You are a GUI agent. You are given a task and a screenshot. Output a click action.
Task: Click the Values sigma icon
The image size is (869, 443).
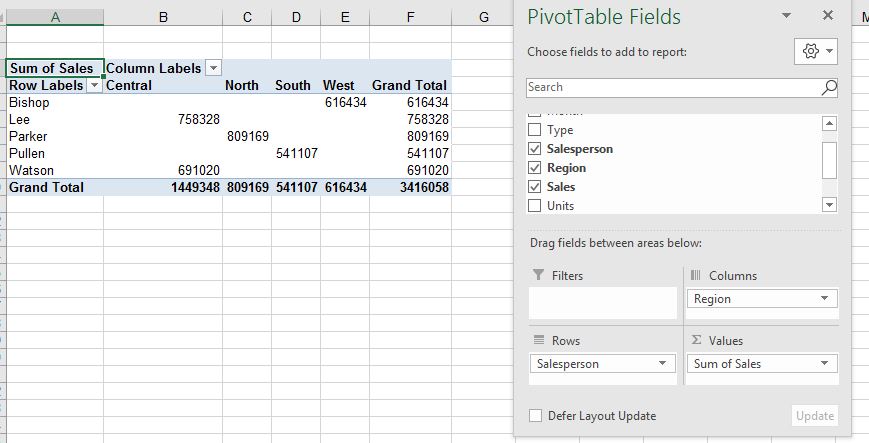click(696, 340)
